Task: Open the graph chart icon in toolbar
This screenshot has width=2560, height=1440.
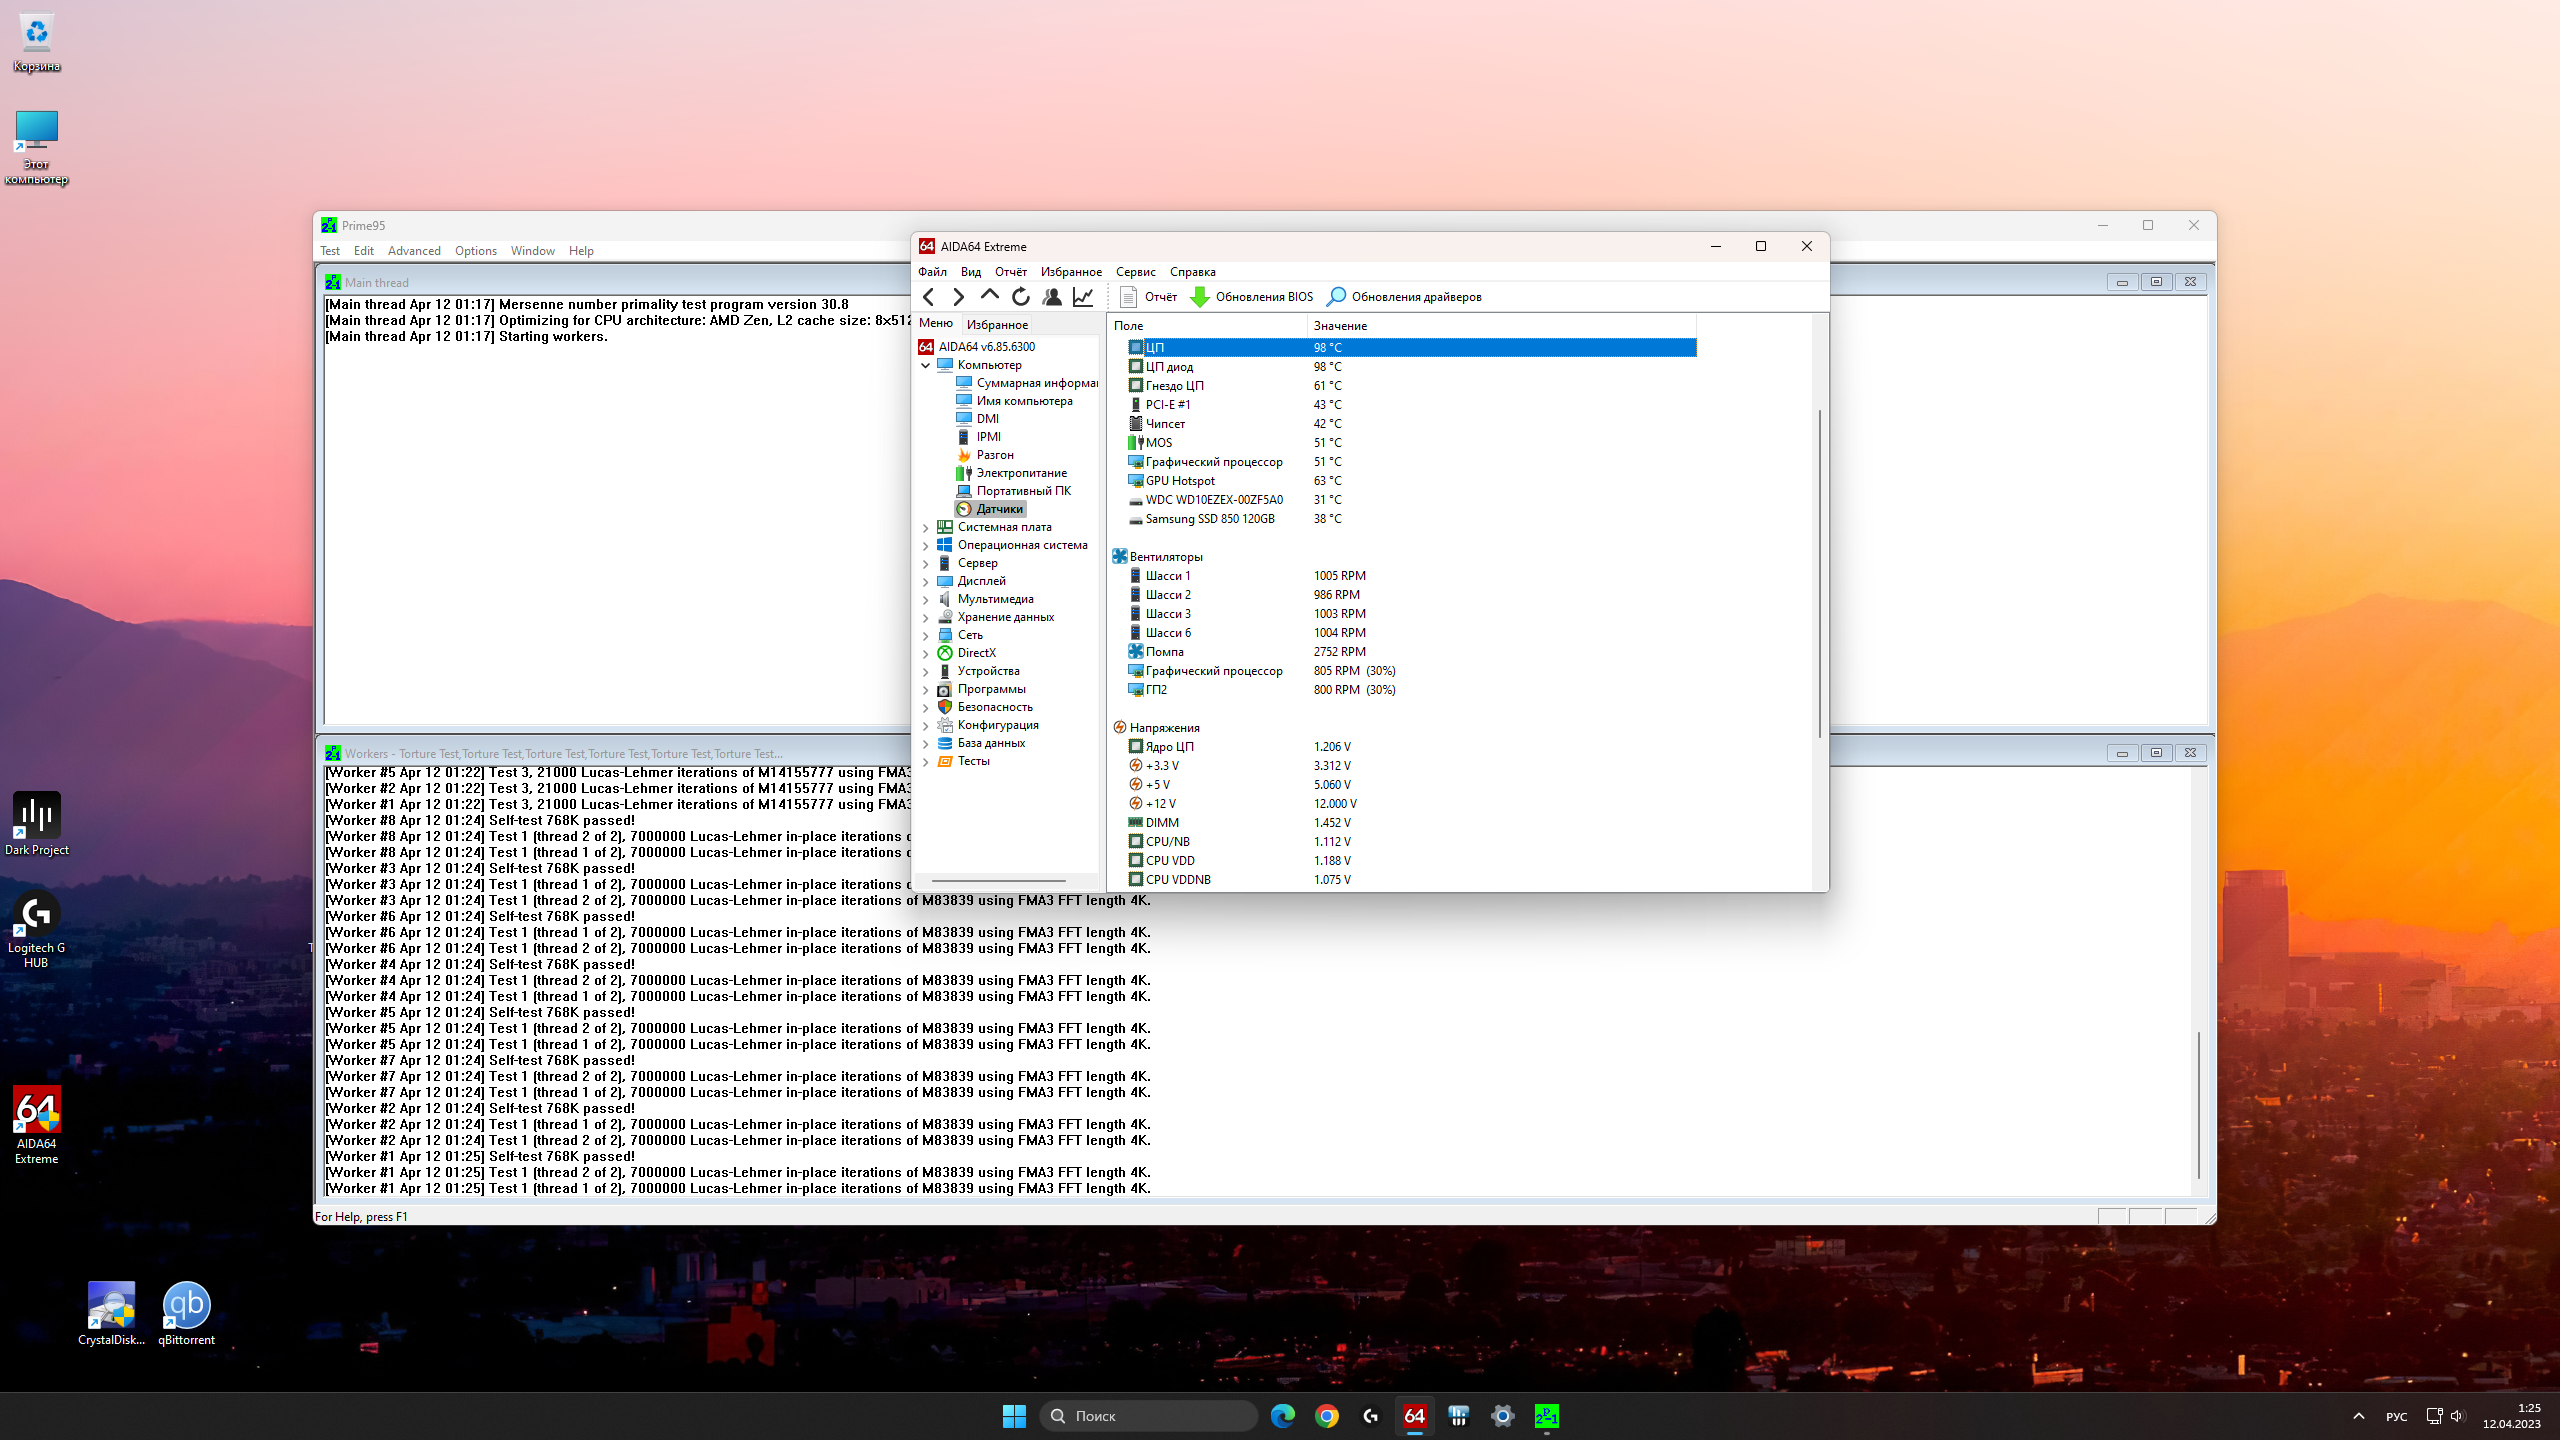Action: coord(1083,296)
